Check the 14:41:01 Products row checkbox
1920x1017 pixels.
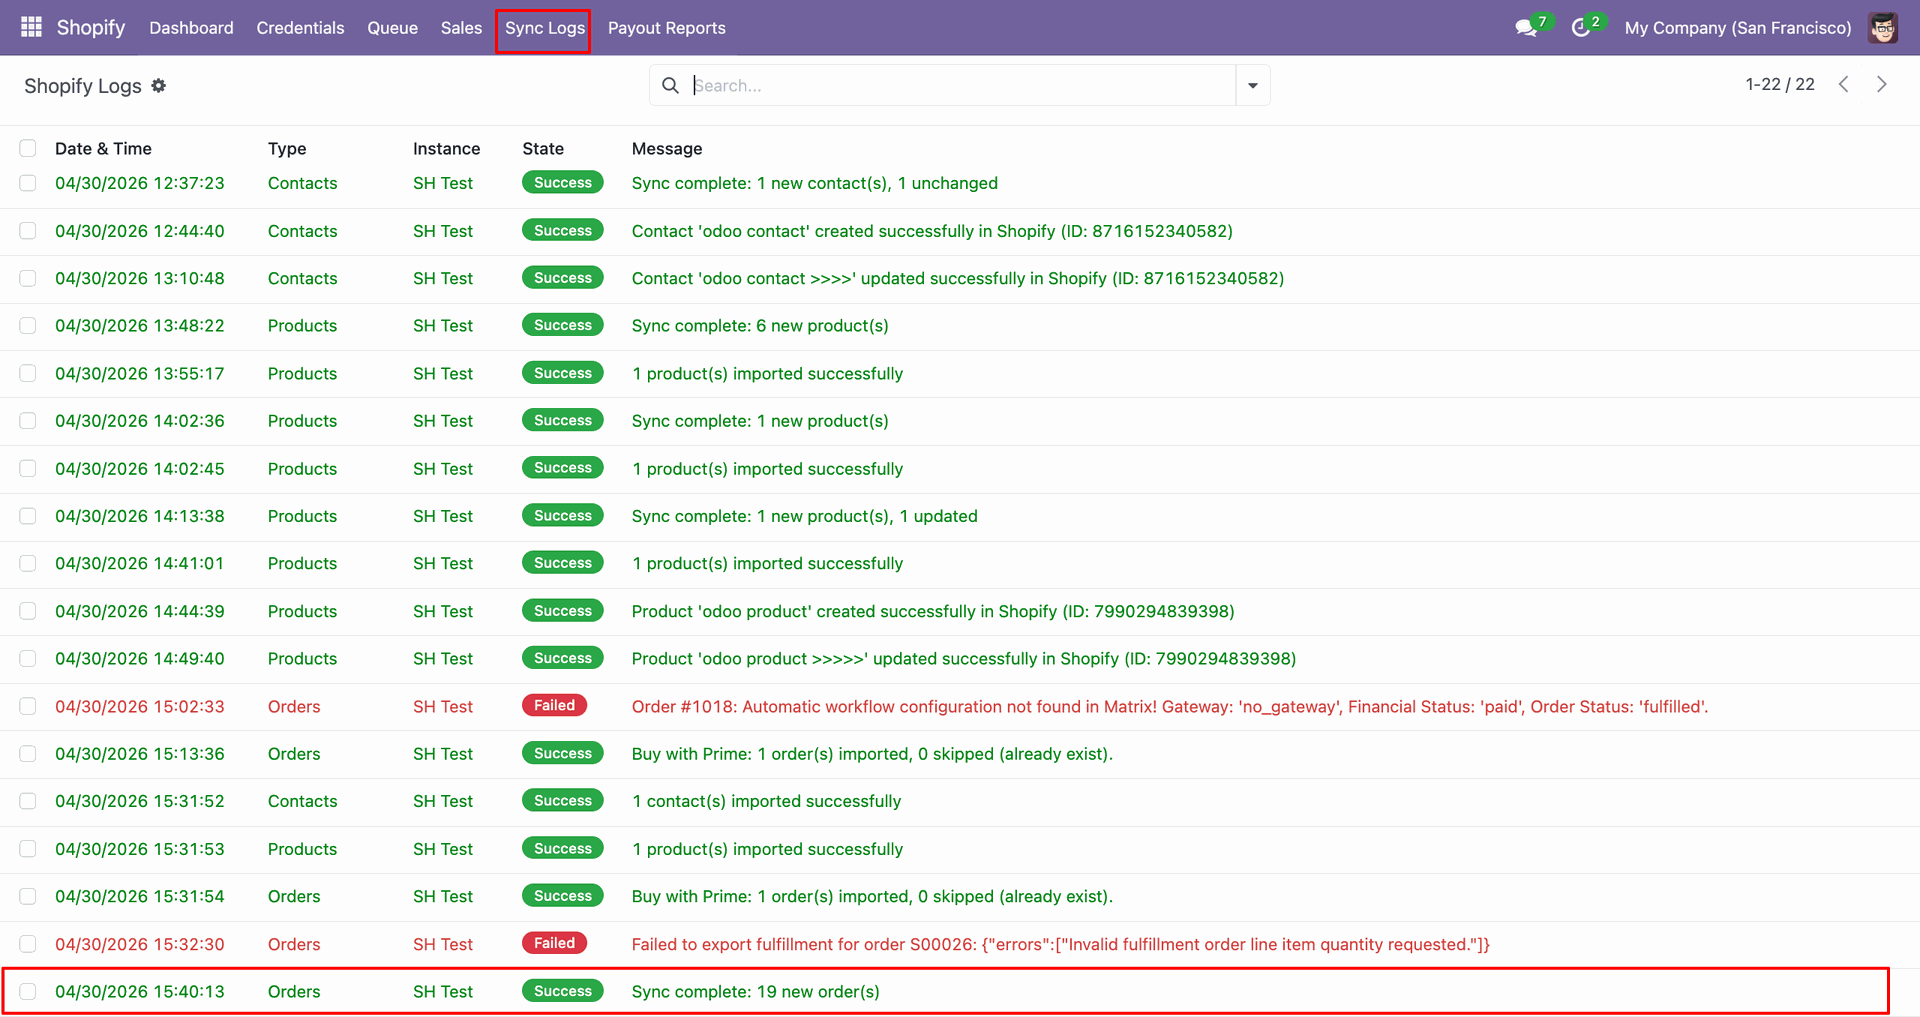pos(28,563)
